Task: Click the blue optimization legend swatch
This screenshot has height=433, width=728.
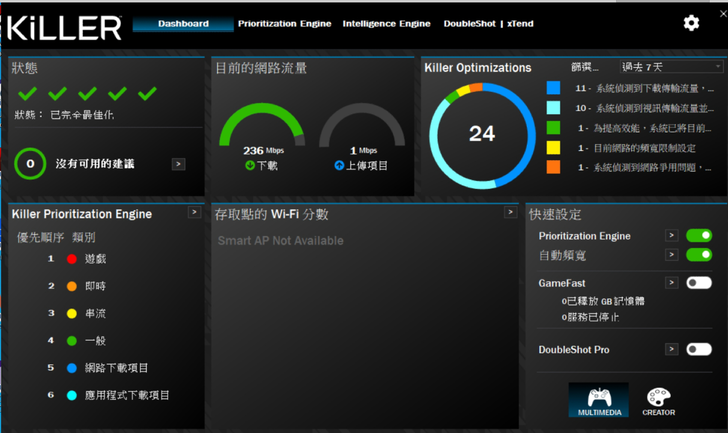Action: click(x=553, y=88)
